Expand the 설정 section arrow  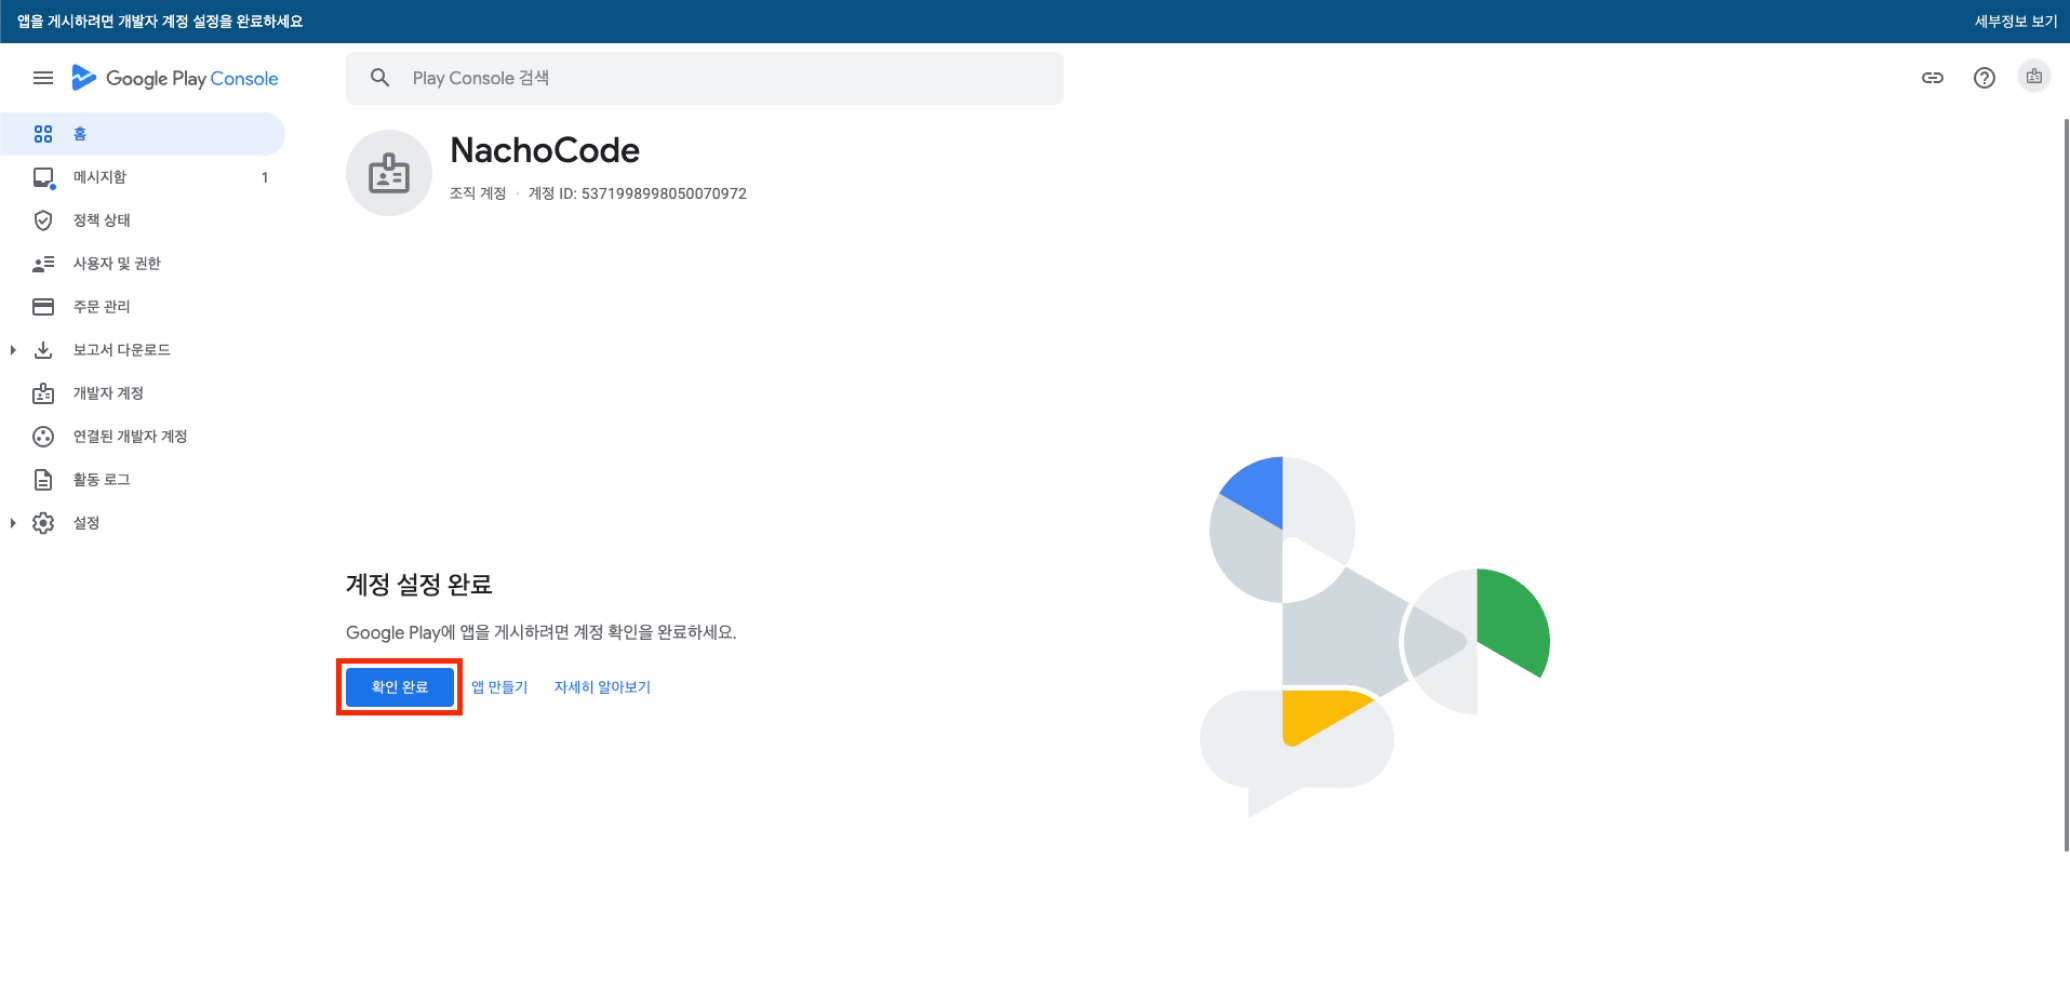point(13,523)
